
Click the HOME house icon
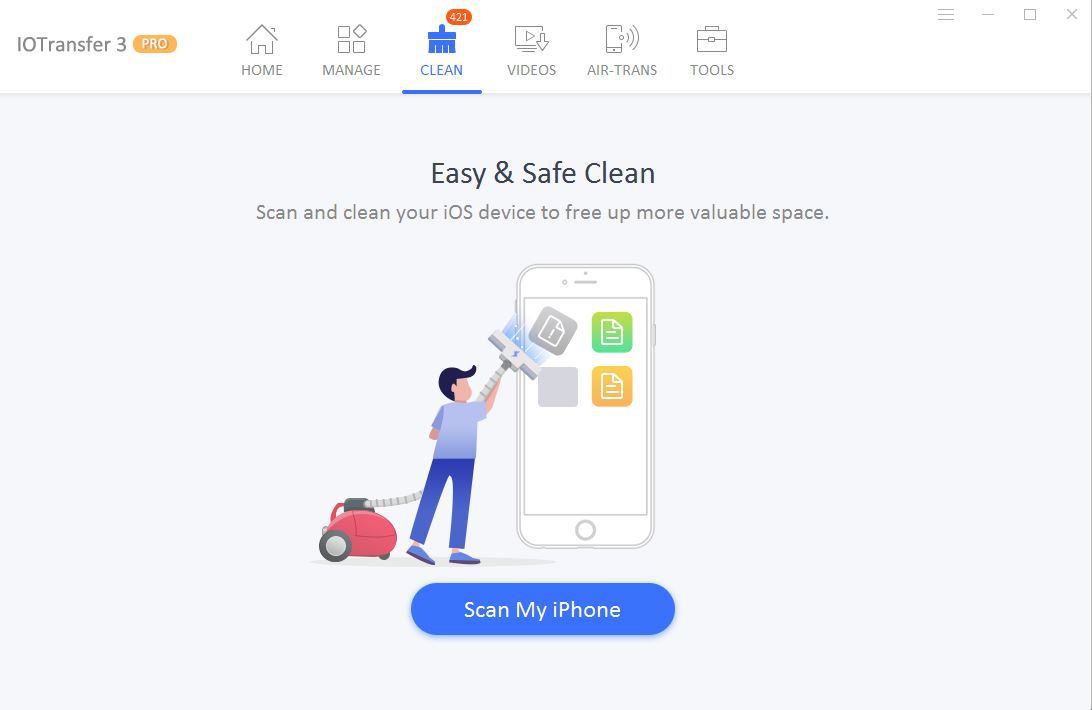[x=262, y=39]
